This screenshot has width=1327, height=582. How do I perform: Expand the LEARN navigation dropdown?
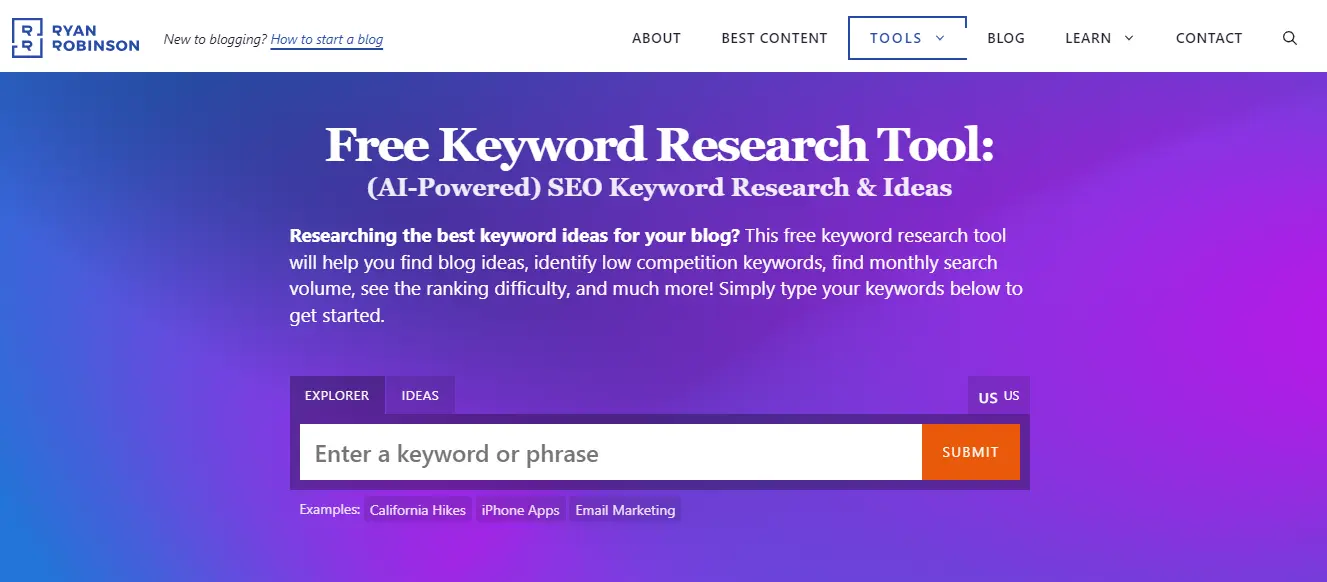(x=1098, y=38)
